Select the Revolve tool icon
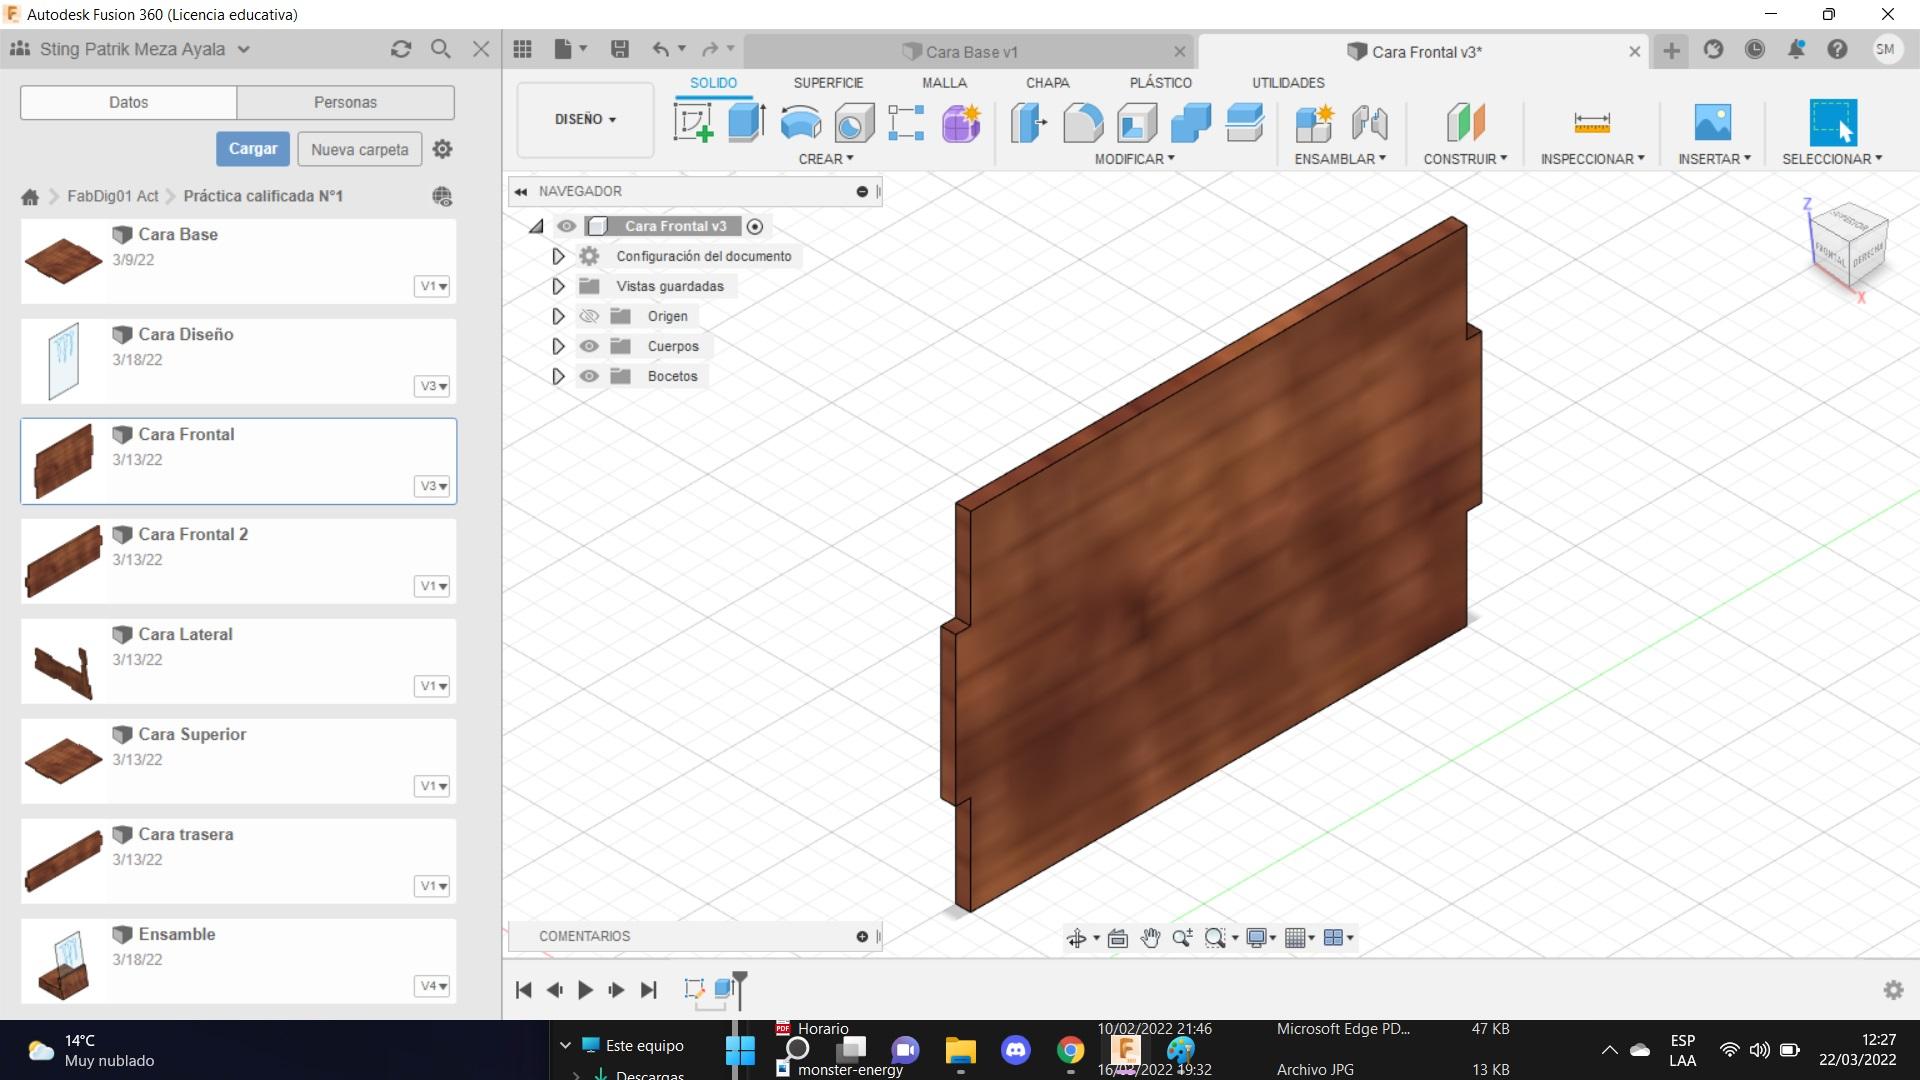This screenshot has width=1920, height=1080. pyautogui.click(x=800, y=123)
